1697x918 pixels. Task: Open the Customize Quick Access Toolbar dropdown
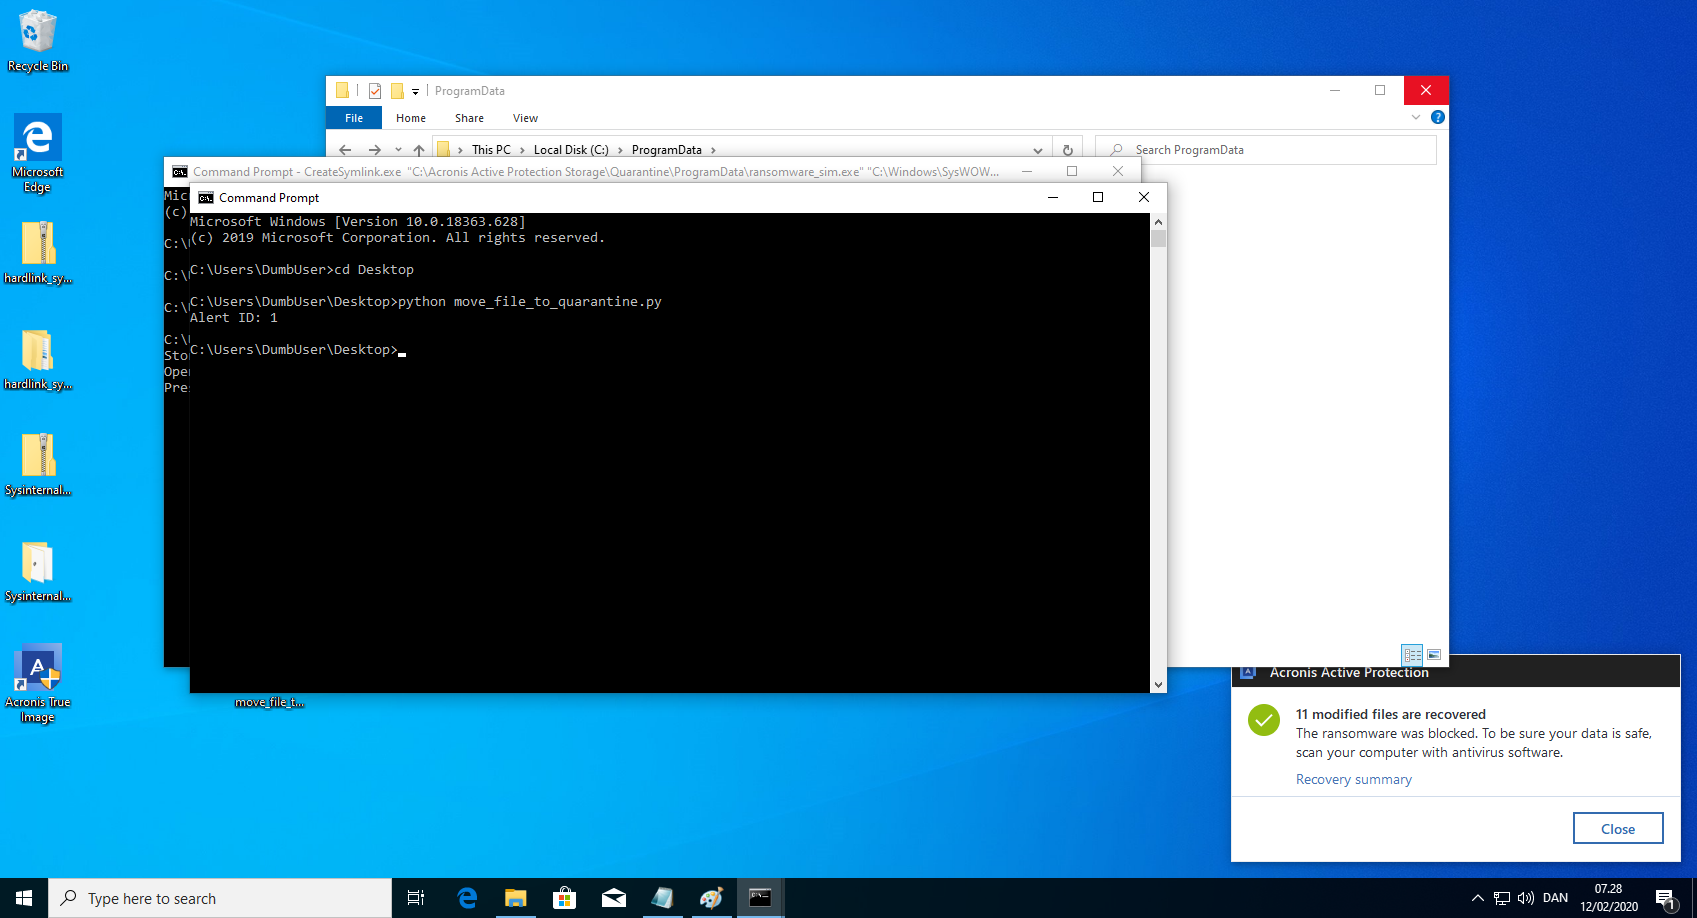coord(415,91)
